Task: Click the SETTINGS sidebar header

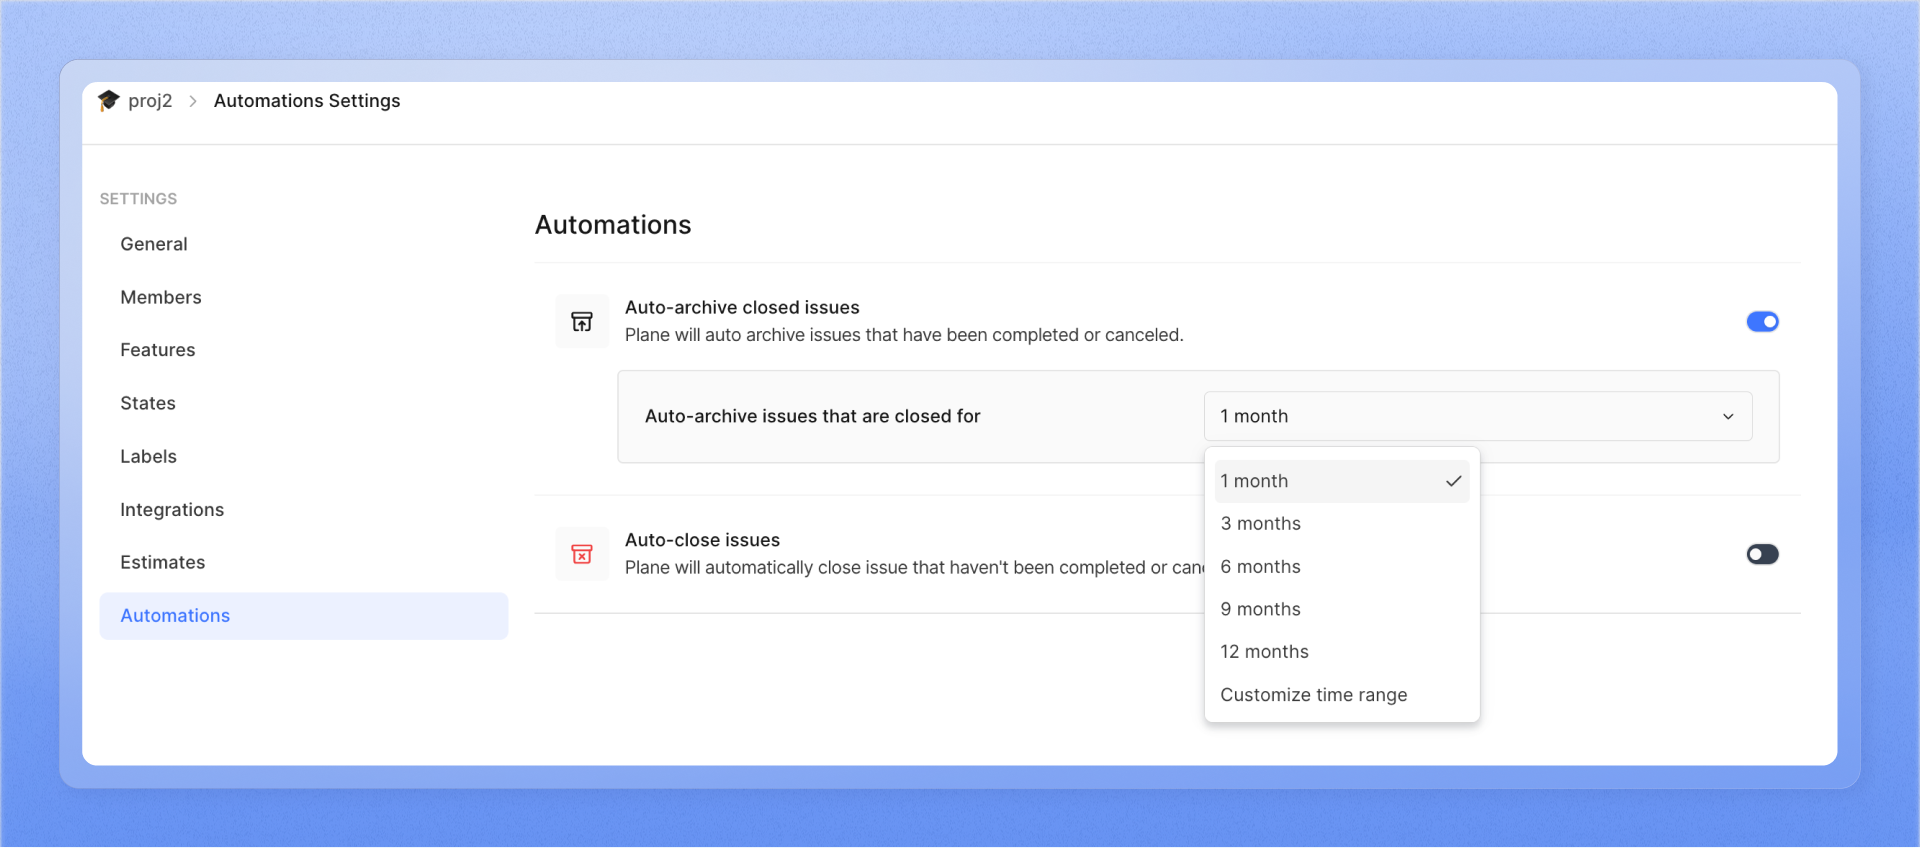Action: pos(138,199)
